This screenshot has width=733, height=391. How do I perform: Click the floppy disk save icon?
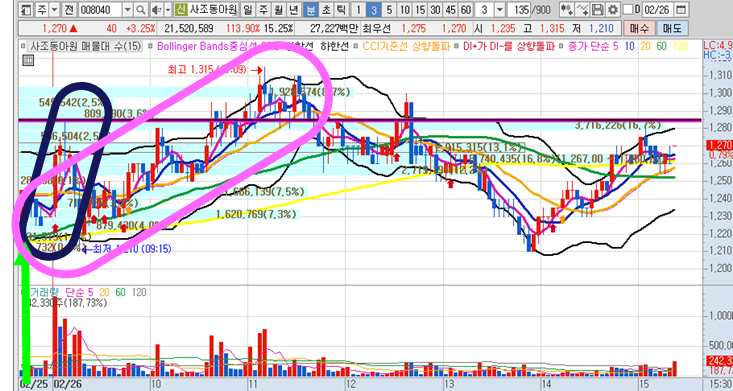pos(597,9)
